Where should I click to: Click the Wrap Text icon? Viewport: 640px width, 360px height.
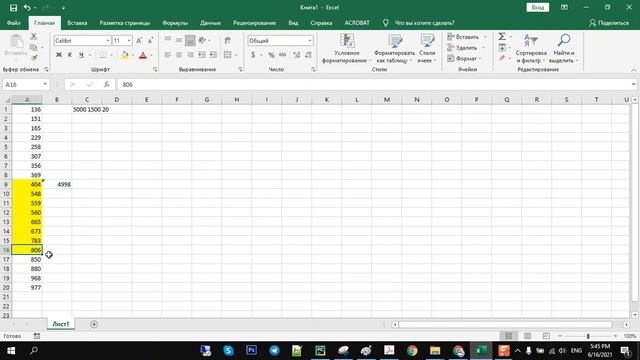(228, 40)
